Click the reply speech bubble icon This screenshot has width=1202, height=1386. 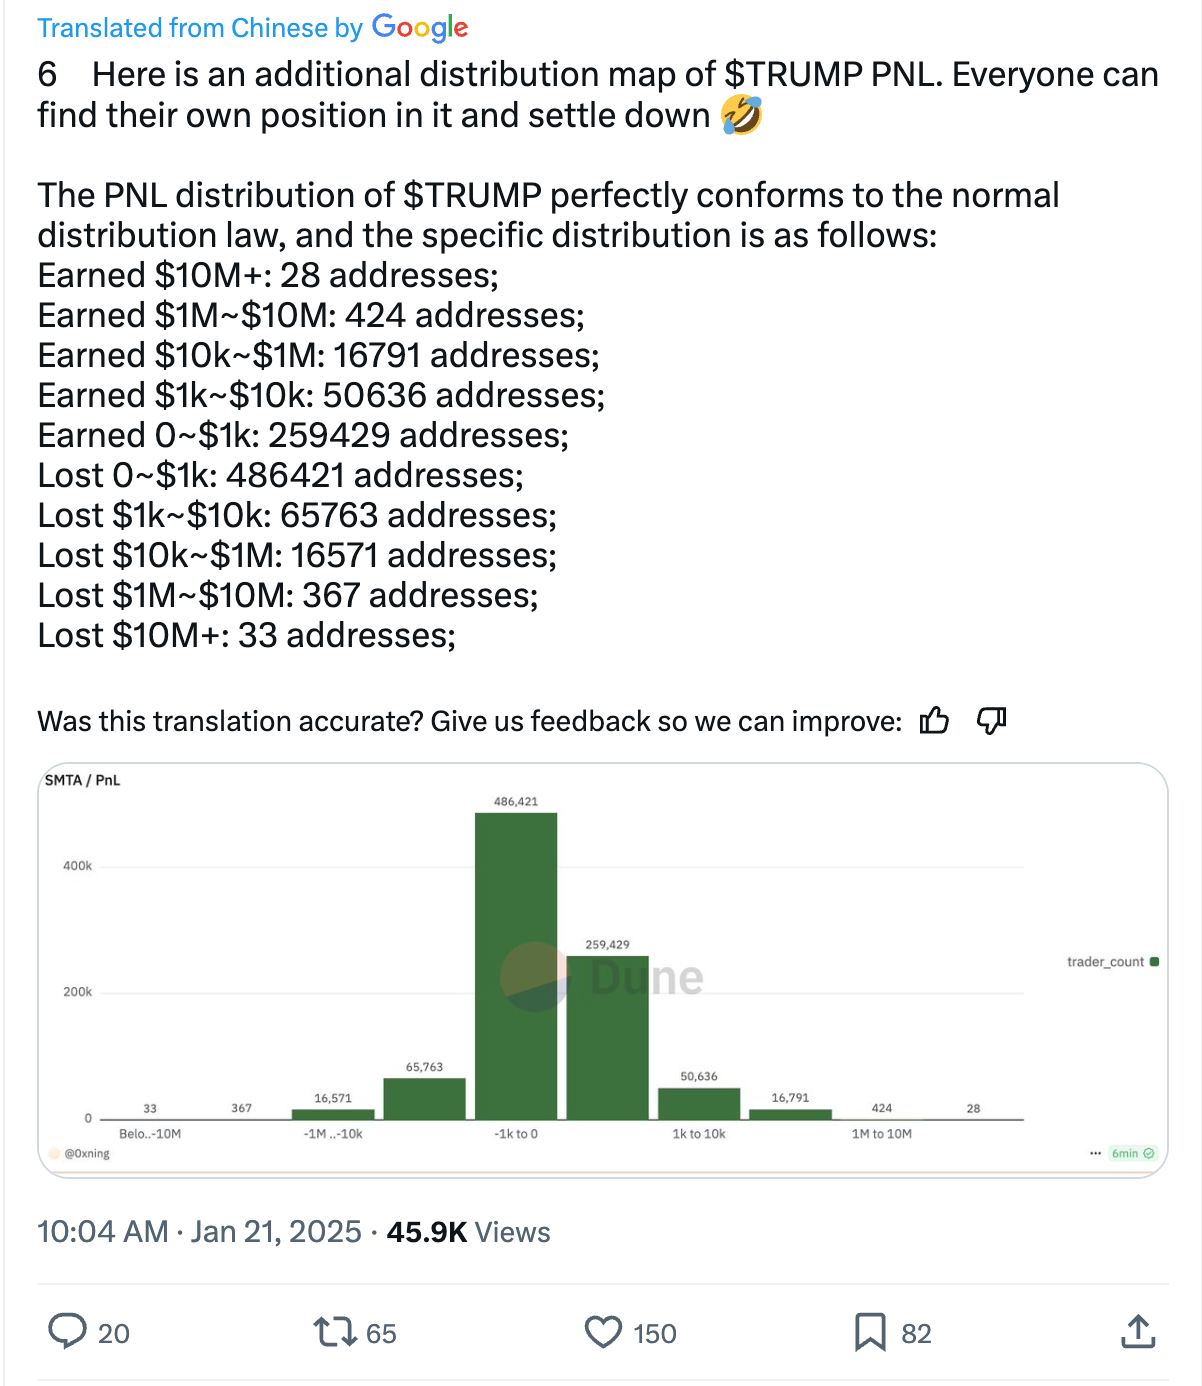click(x=67, y=1332)
